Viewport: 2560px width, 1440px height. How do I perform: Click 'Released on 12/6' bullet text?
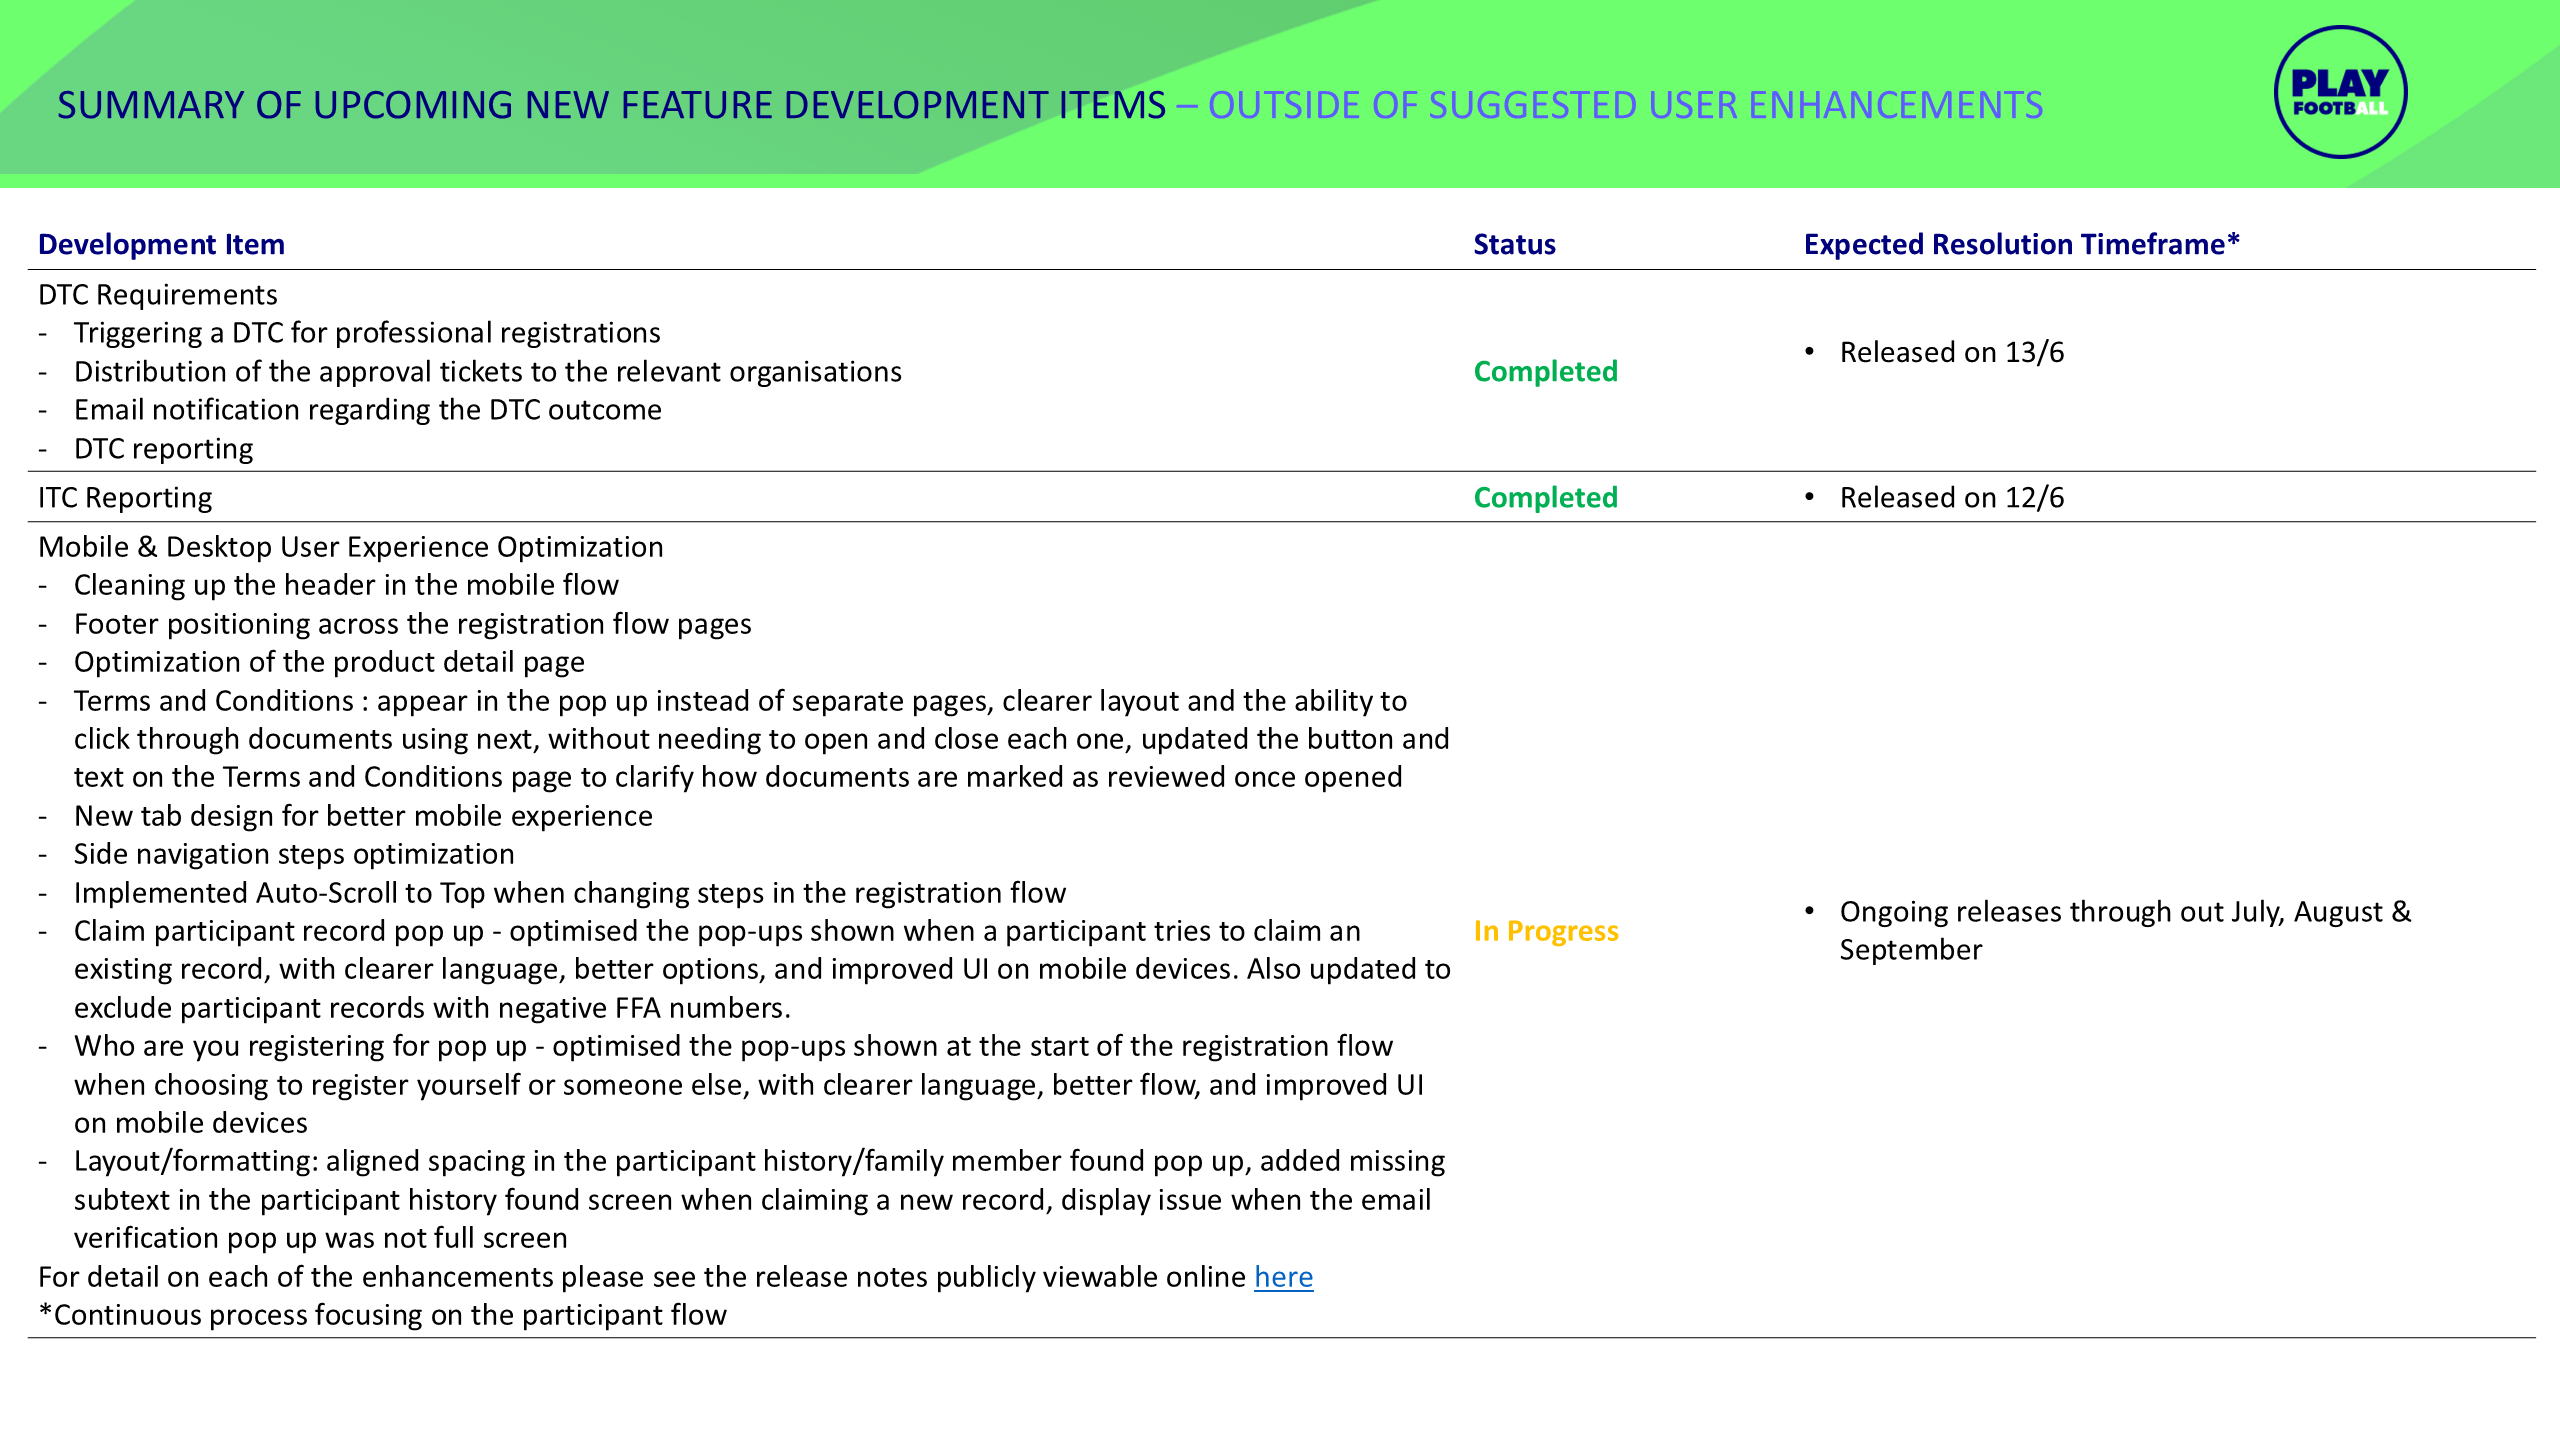1951,497
